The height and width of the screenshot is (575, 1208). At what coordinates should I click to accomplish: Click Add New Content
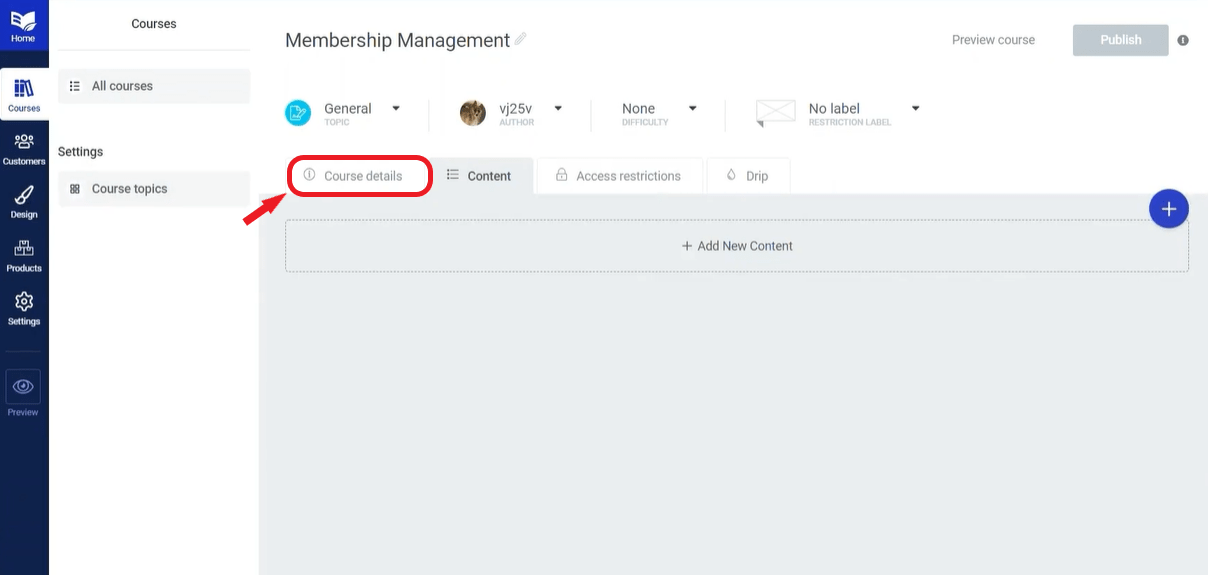[737, 246]
